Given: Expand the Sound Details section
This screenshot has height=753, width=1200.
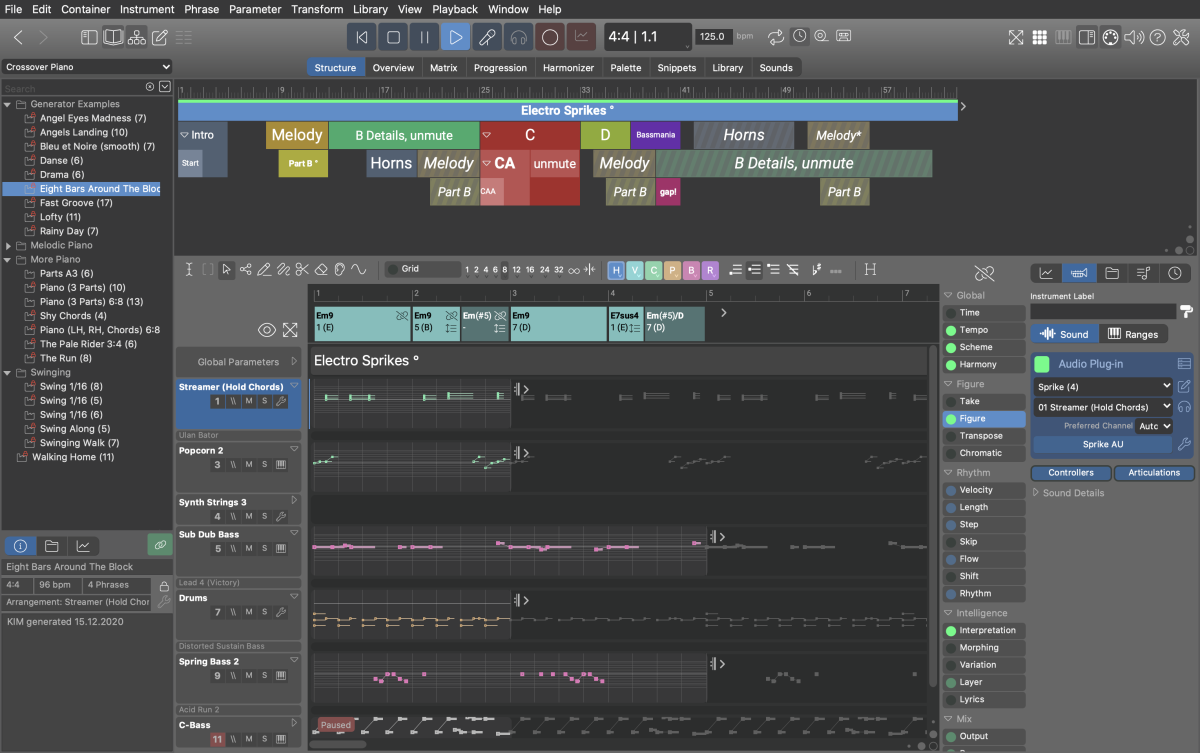Looking at the screenshot, I should (x=1037, y=493).
